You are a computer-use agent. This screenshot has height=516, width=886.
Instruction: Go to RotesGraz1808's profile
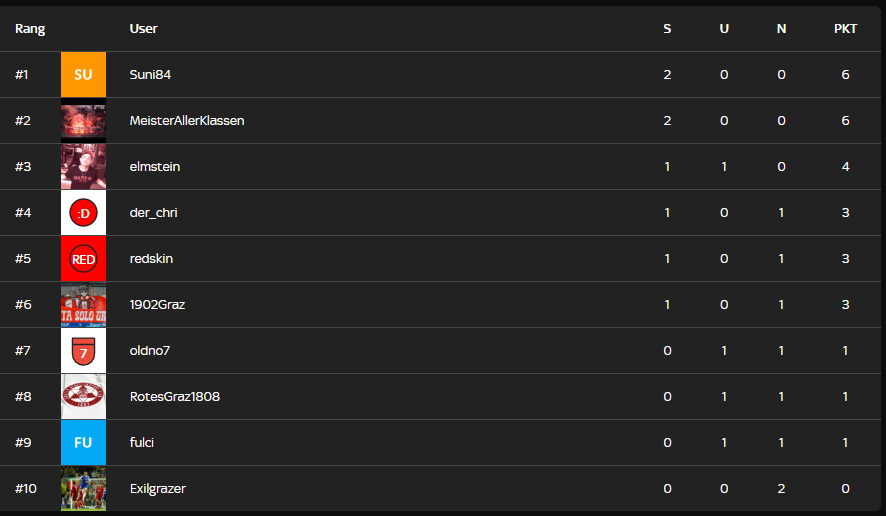[x=175, y=397]
